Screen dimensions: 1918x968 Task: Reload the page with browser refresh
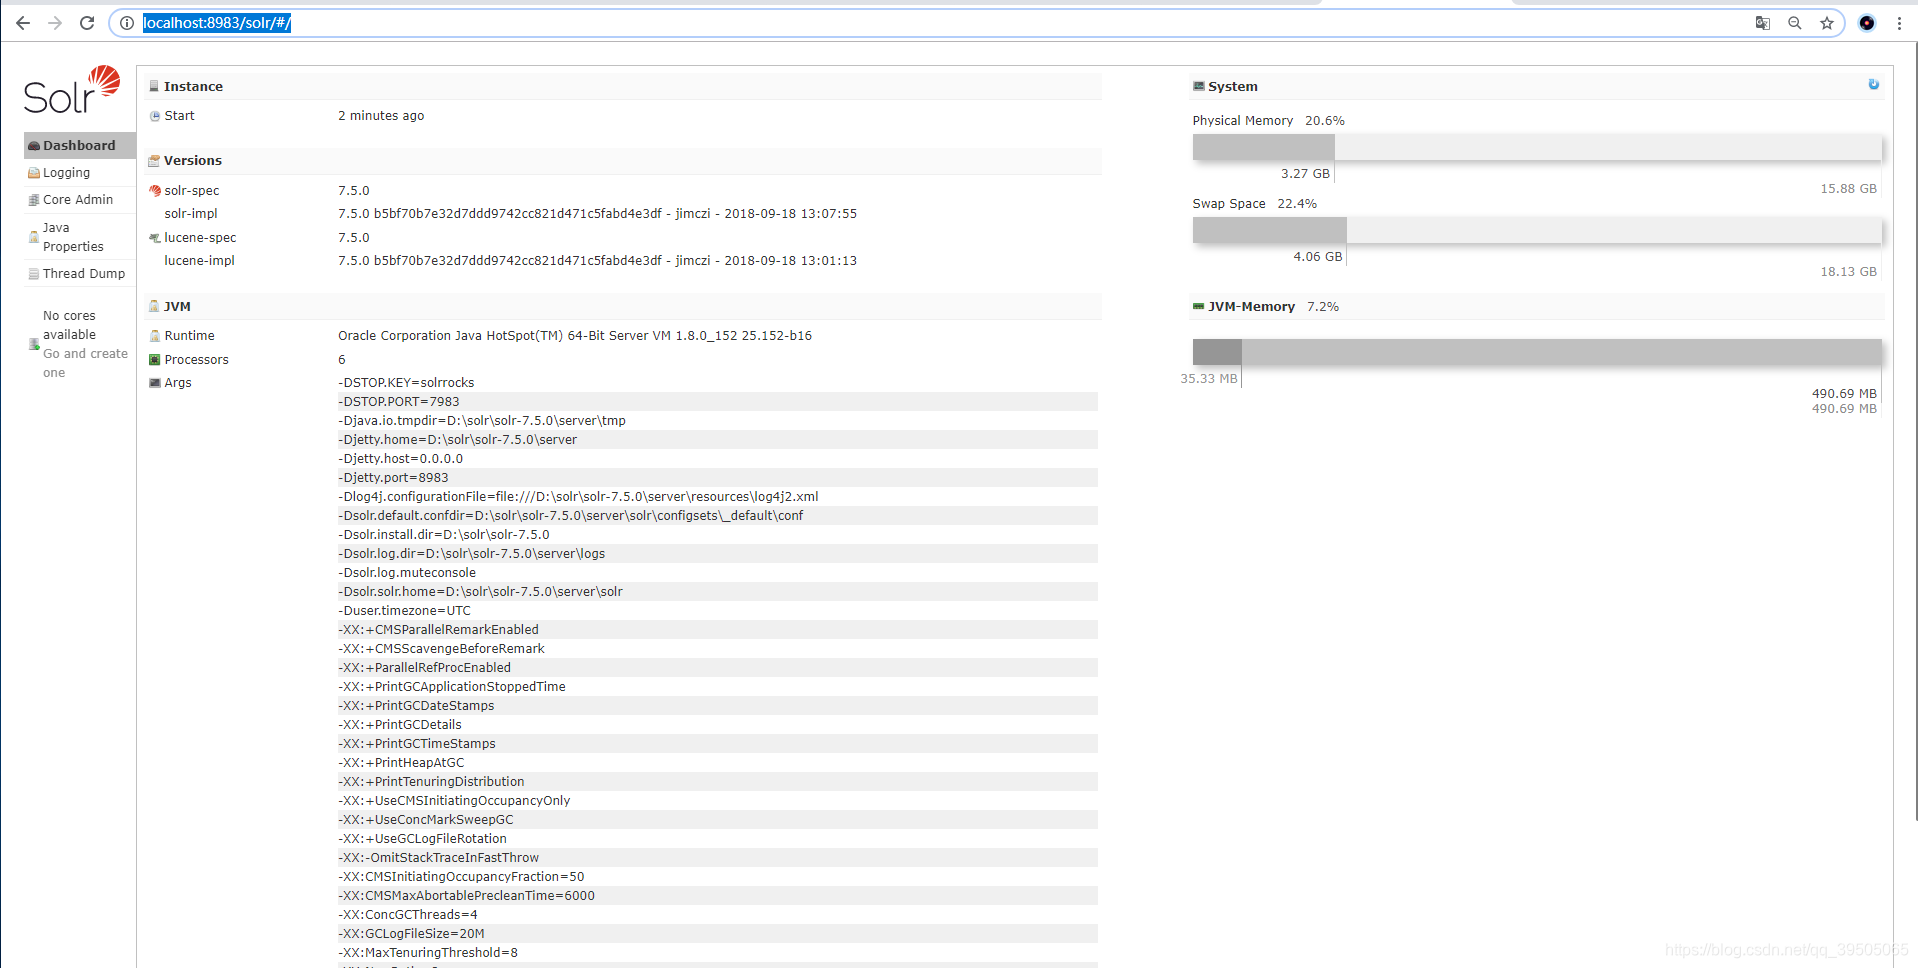pos(87,23)
